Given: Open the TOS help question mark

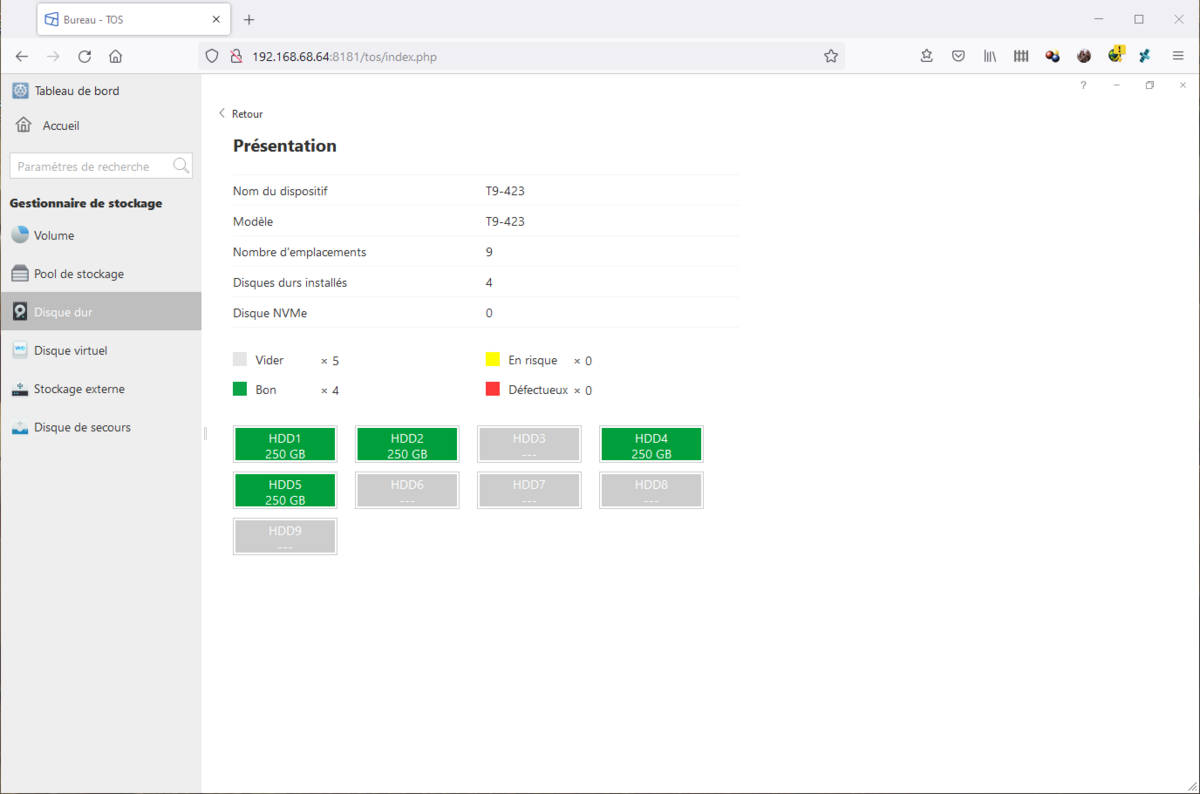Looking at the screenshot, I should (1083, 86).
